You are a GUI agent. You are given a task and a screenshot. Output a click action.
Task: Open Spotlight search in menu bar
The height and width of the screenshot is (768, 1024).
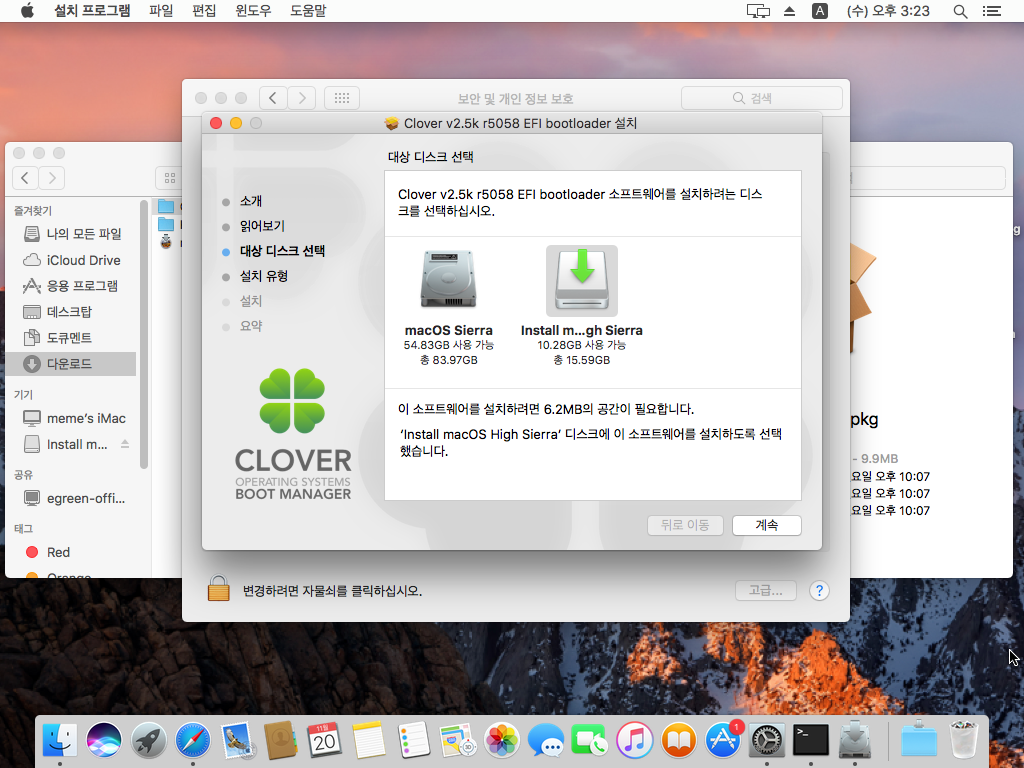click(x=960, y=11)
